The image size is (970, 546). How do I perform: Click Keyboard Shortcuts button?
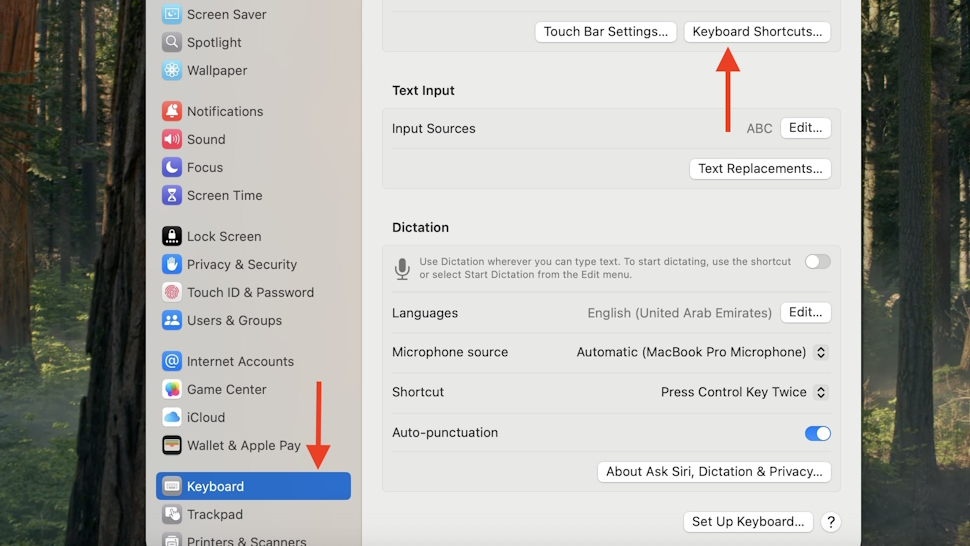(757, 32)
